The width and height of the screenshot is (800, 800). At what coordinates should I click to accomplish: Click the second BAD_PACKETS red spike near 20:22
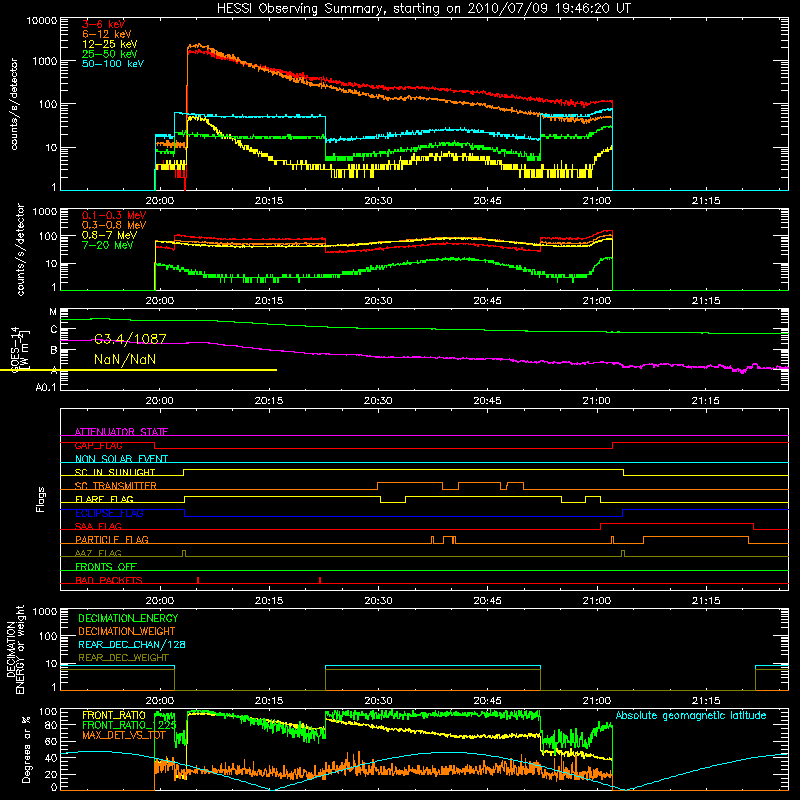click(320, 580)
